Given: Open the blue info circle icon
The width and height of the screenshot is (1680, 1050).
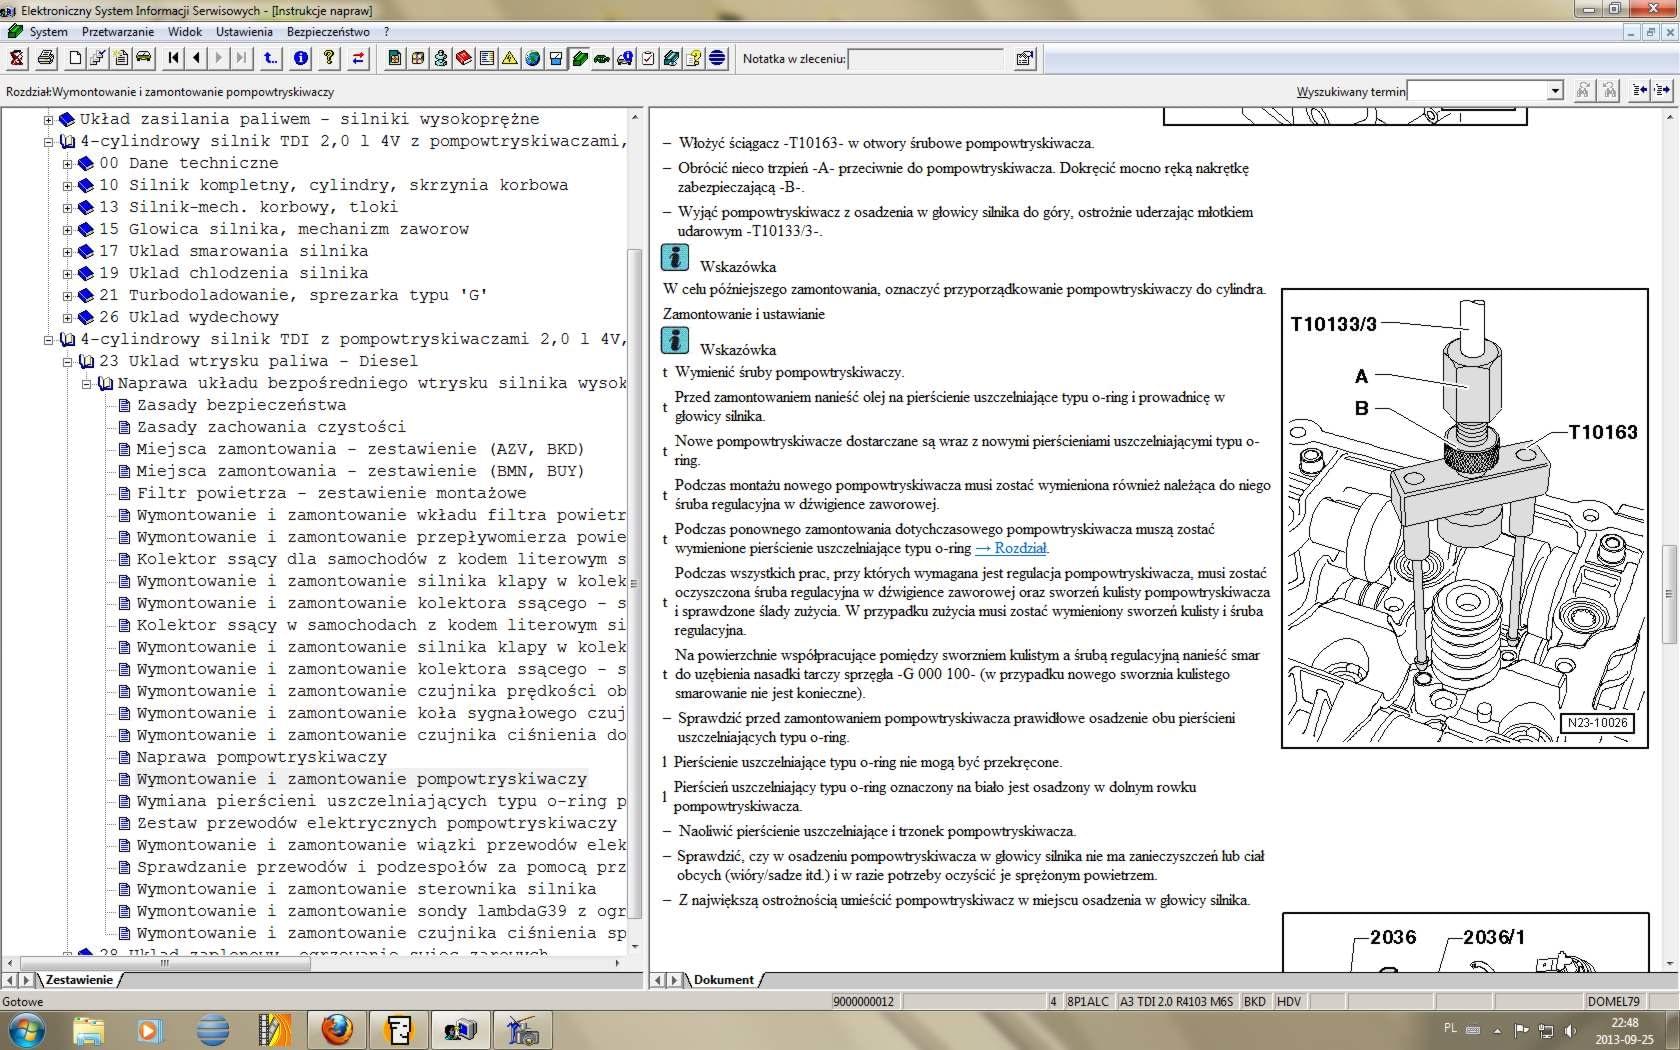Looking at the screenshot, I should [x=301, y=58].
